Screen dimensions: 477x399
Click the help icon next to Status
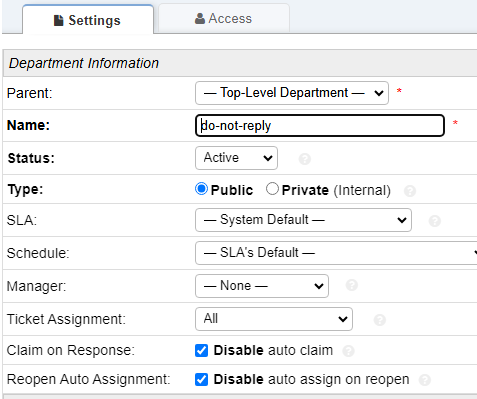[305, 159]
